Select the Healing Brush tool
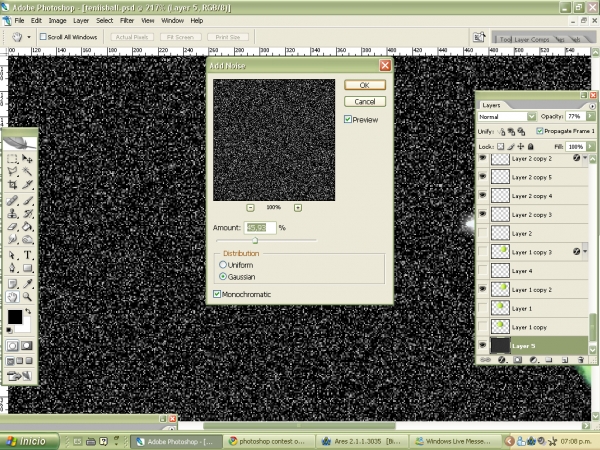The height and width of the screenshot is (450, 600). (12, 201)
